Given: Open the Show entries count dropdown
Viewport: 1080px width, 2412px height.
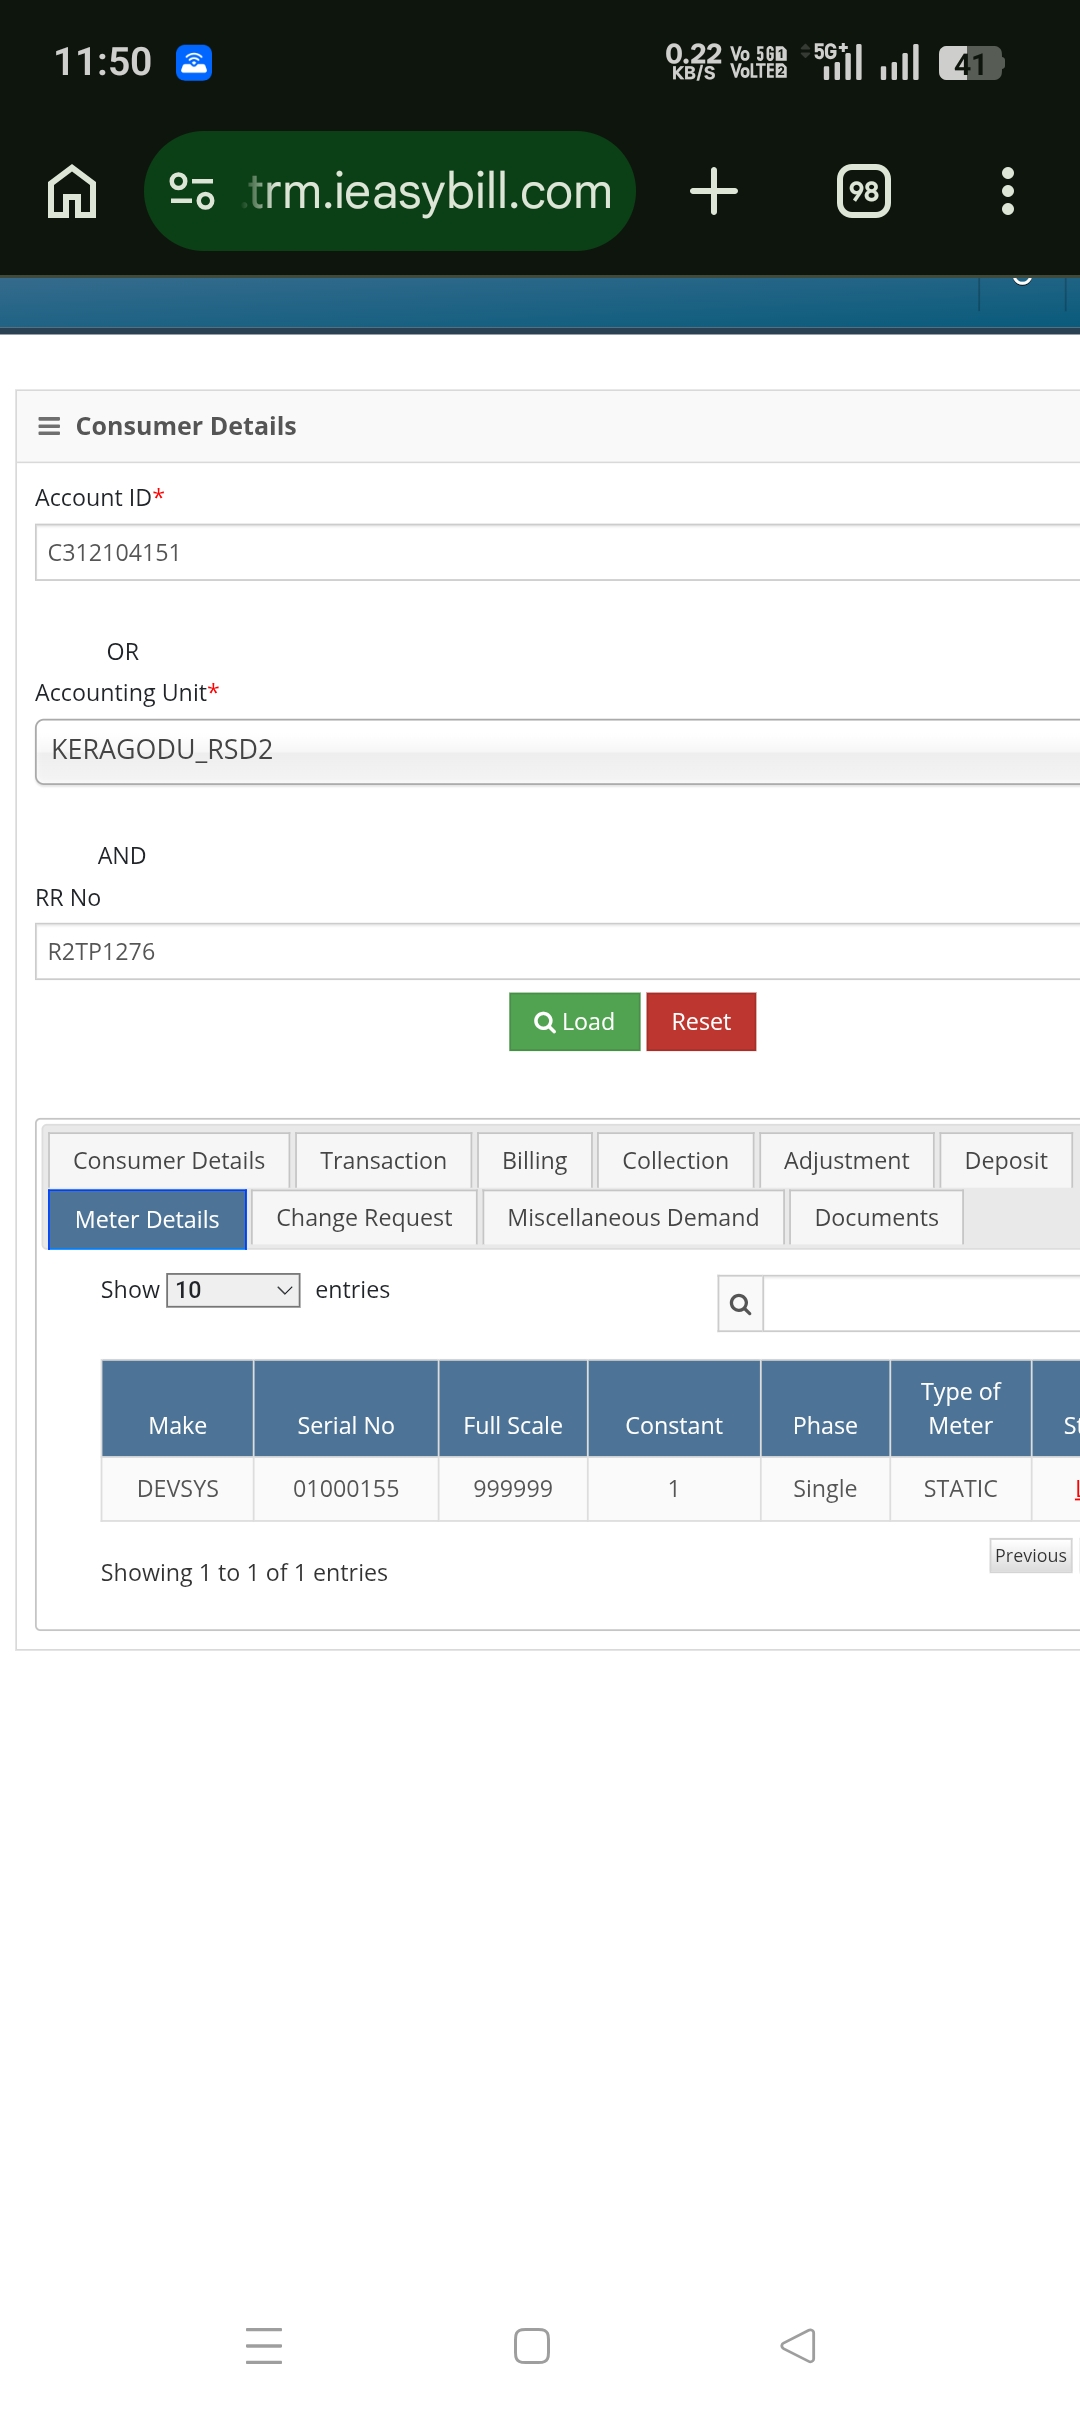Looking at the screenshot, I should 233,1290.
